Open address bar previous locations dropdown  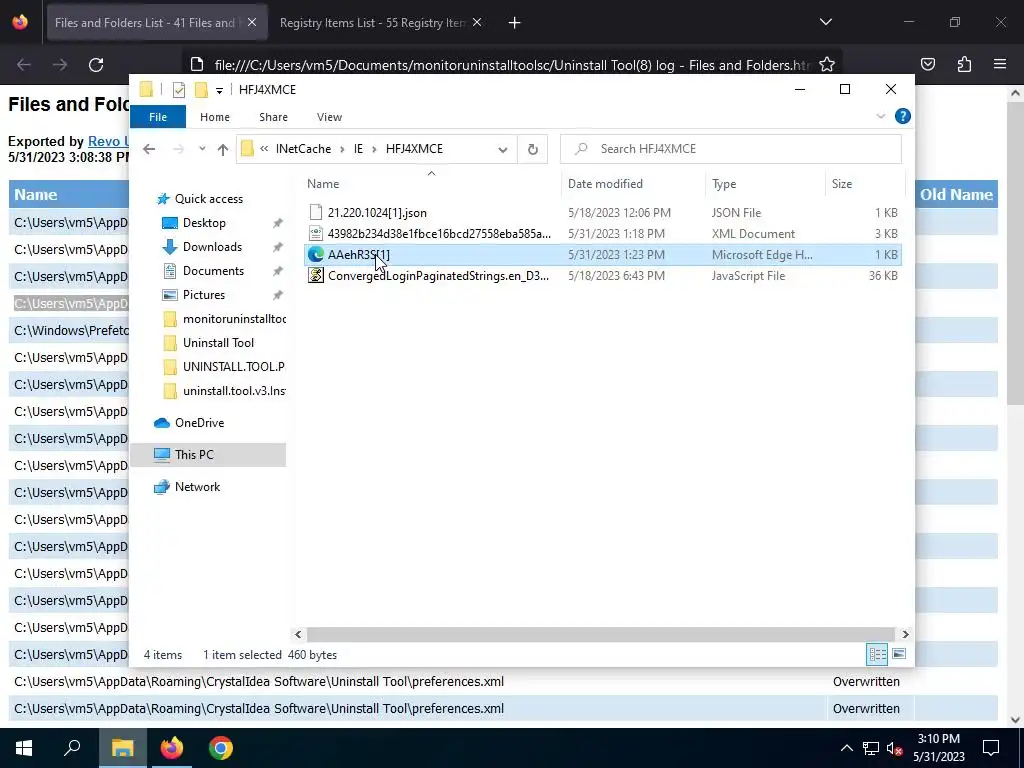coord(503,150)
